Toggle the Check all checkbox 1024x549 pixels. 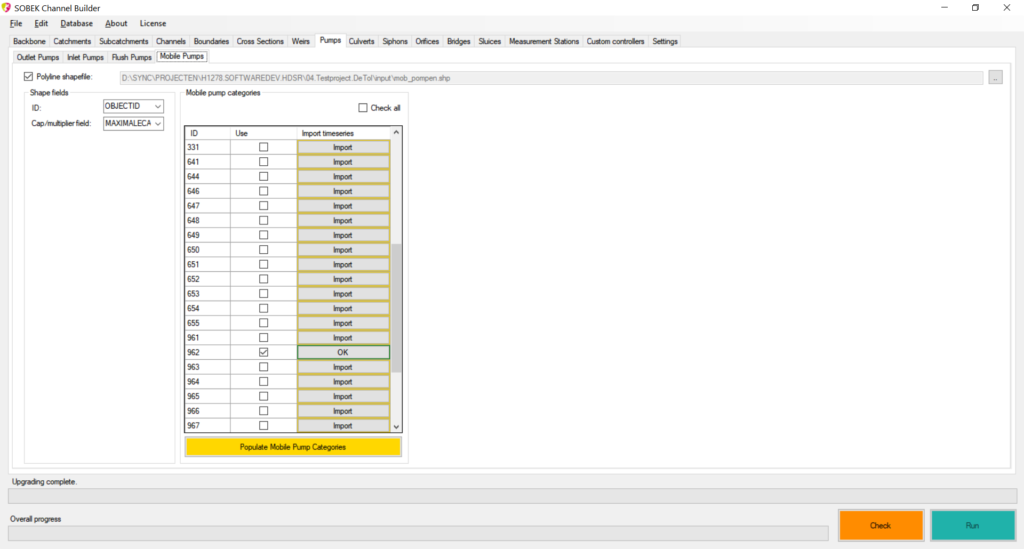tap(363, 108)
